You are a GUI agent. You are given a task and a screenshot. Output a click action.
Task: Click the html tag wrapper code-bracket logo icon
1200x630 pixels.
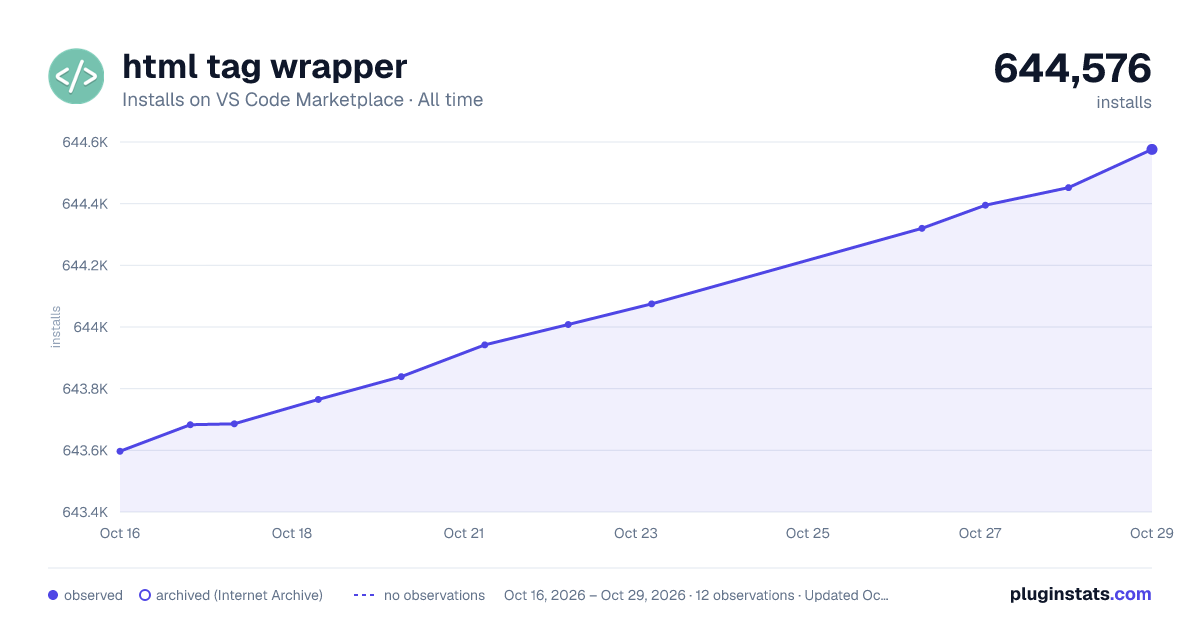(76, 76)
